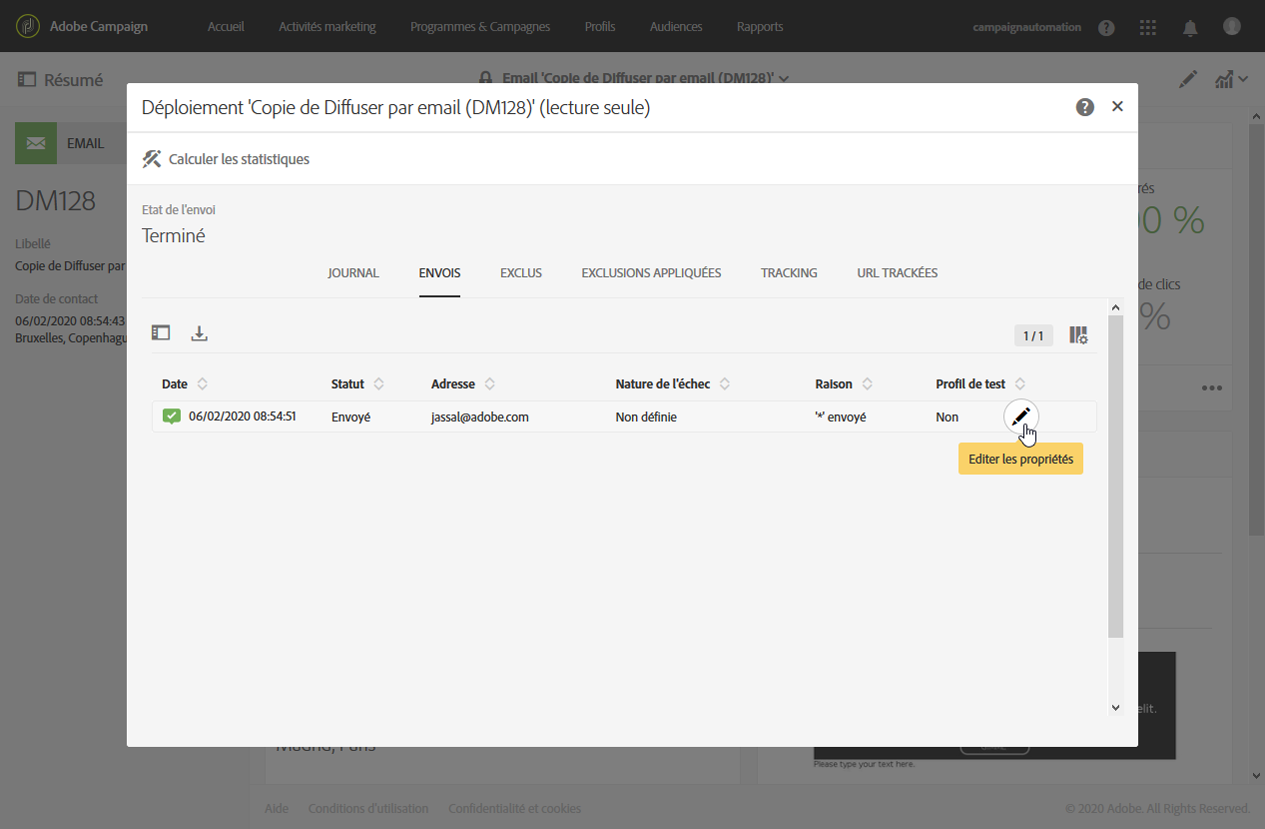Click the green EMAIL envelope icon
This screenshot has height=829, width=1265.
pos(36,143)
